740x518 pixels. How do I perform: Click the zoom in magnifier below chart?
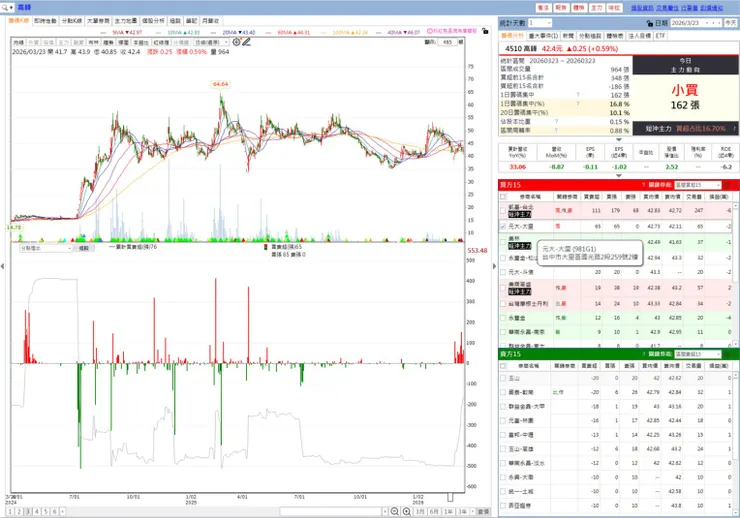click(x=406, y=511)
